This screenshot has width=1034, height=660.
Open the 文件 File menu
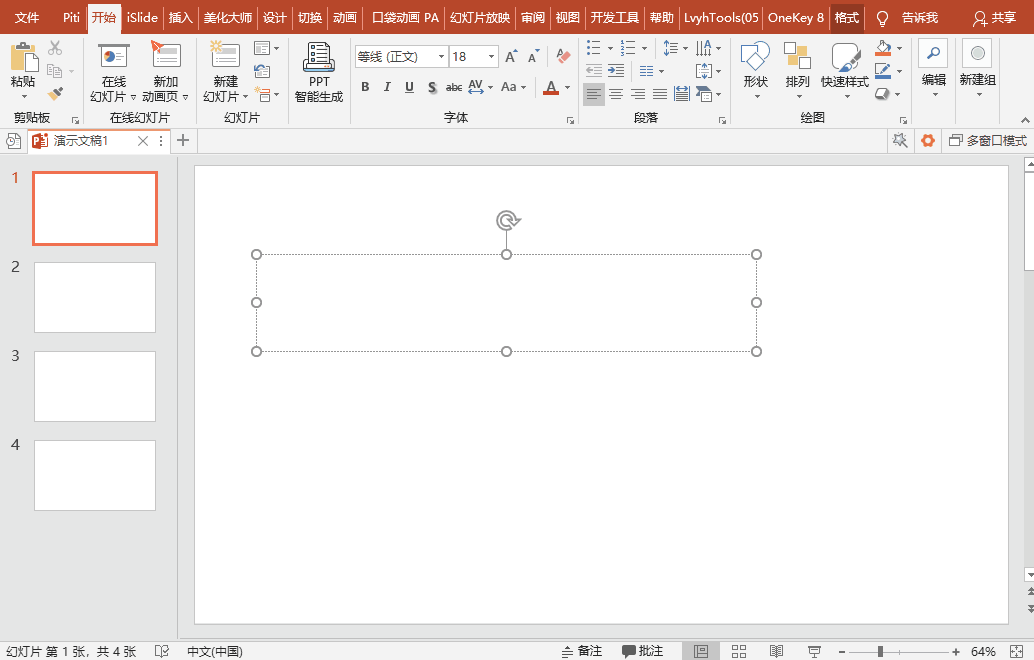(x=26, y=18)
